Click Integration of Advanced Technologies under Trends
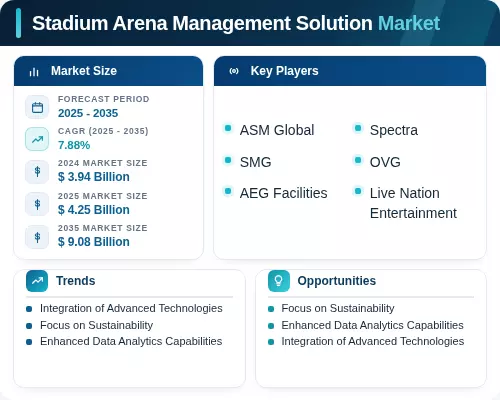This screenshot has width=500, height=400. (x=131, y=308)
